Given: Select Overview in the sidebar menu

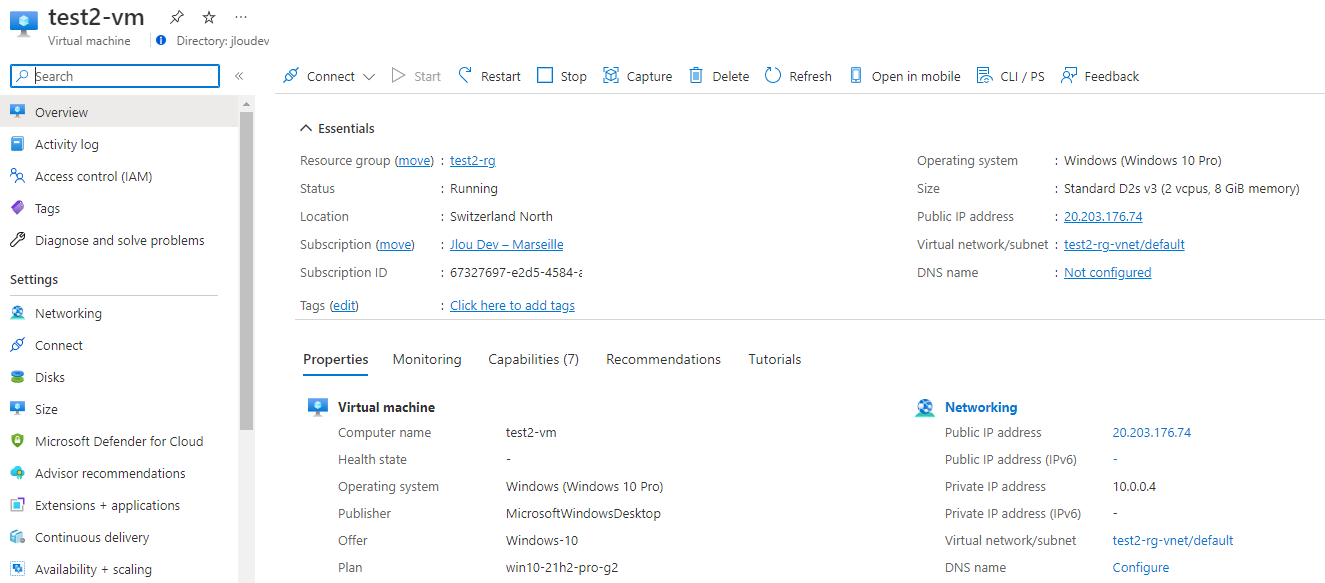Looking at the screenshot, I should click(x=120, y=112).
